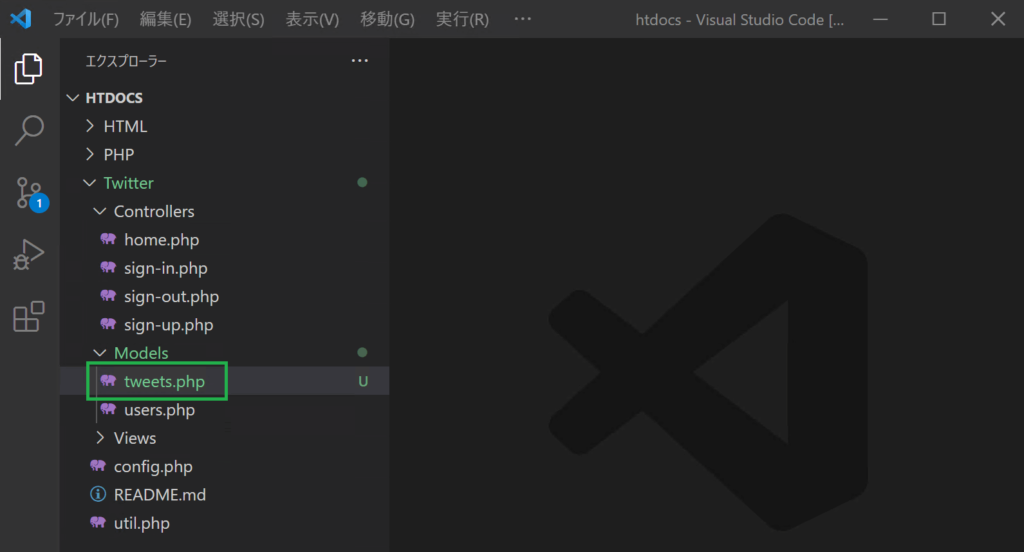Viewport: 1024px width, 552px height.
Task: Click PHP elephant icon beside sign-in.php
Action: tap(108, 267)
